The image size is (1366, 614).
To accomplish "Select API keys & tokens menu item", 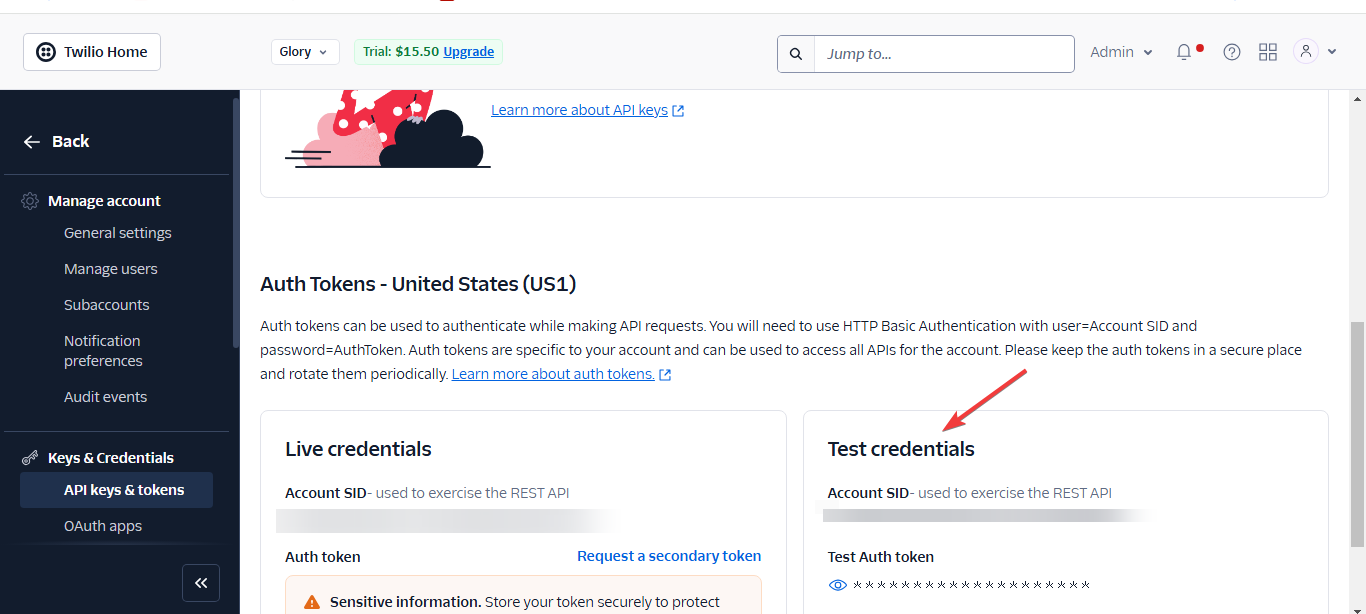I will [x=116, y=490].
